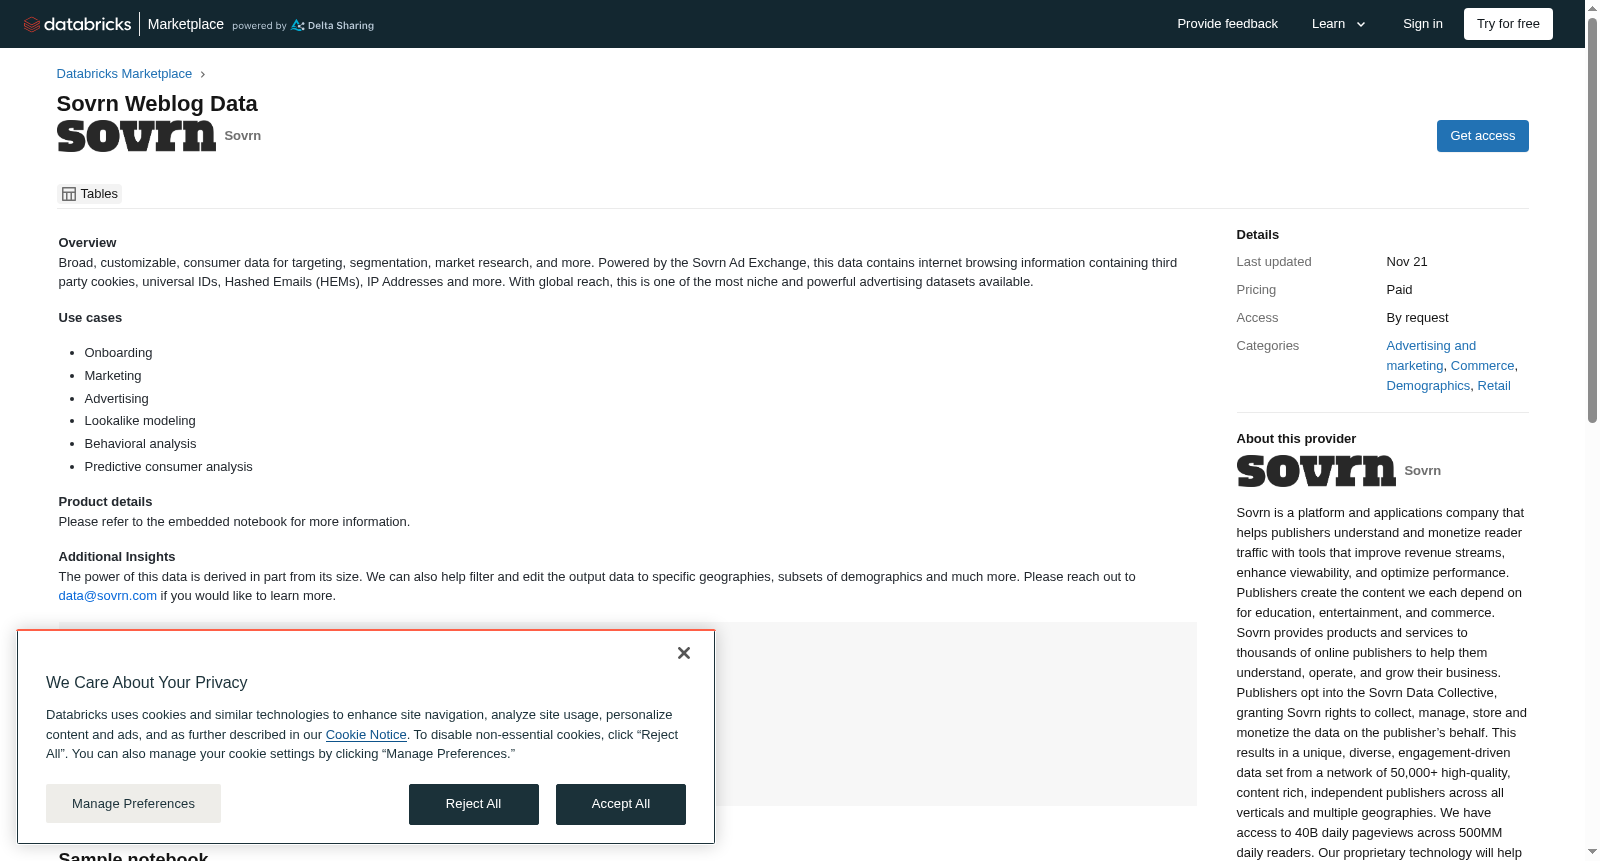Click the Sovrn provider logo in sidebar
Viewport: 1600px width, 861px height.
(x=1316, y=471)
